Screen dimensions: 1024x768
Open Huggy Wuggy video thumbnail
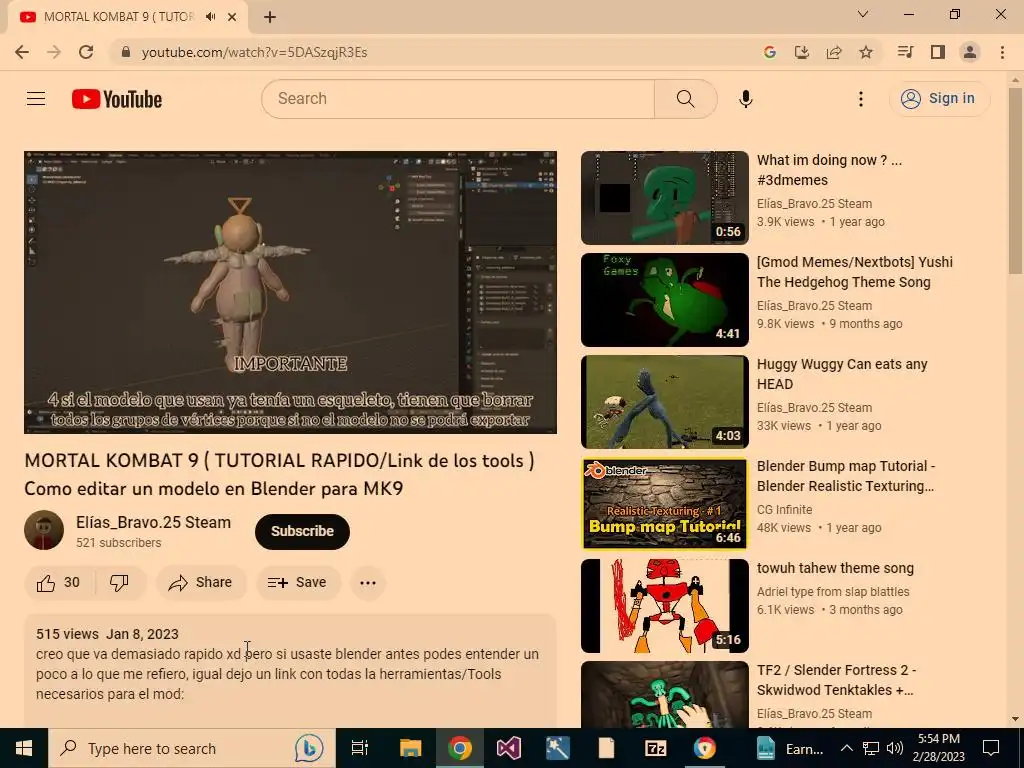pyautogui.click(x=665, y=402)
